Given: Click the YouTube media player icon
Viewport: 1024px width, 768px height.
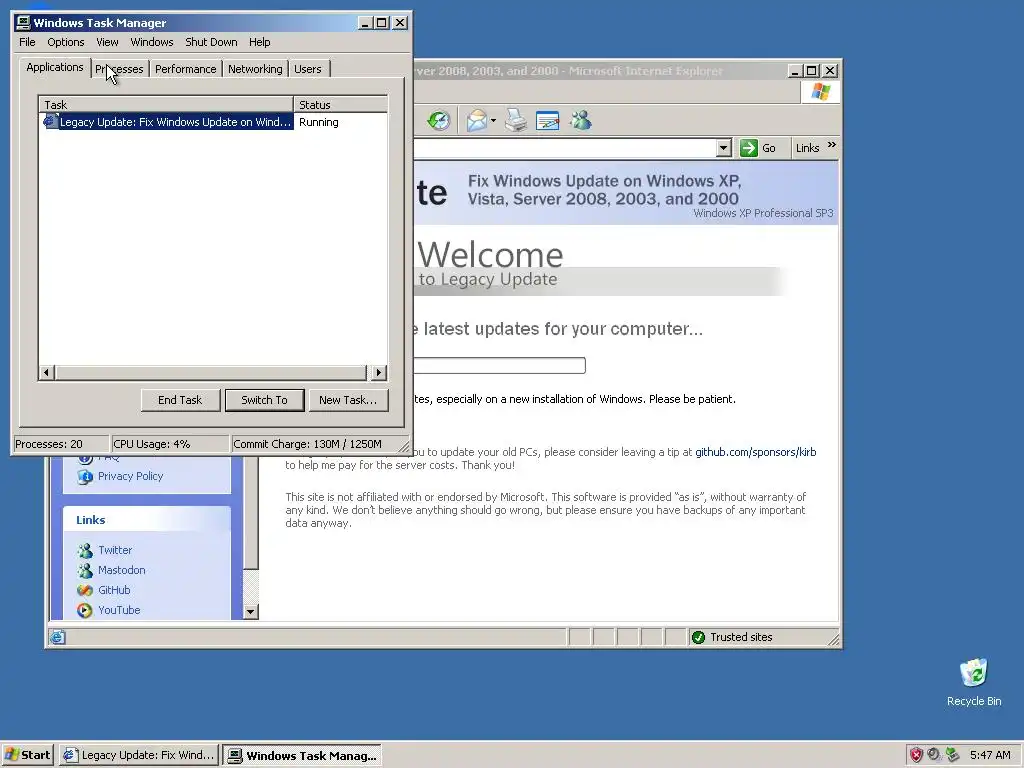Looking at the screenshot, I should [85, 610].
